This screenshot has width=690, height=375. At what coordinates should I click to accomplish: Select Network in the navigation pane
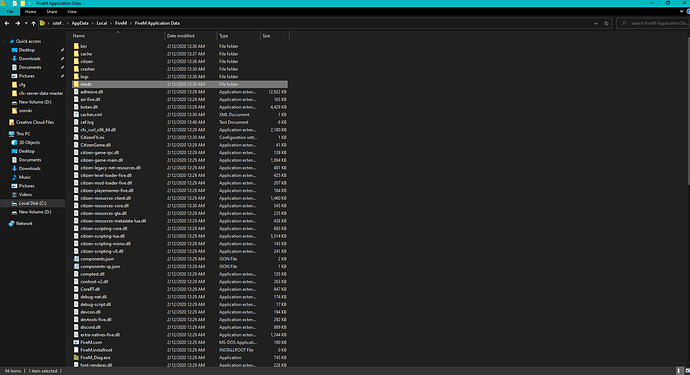point(24,224)
